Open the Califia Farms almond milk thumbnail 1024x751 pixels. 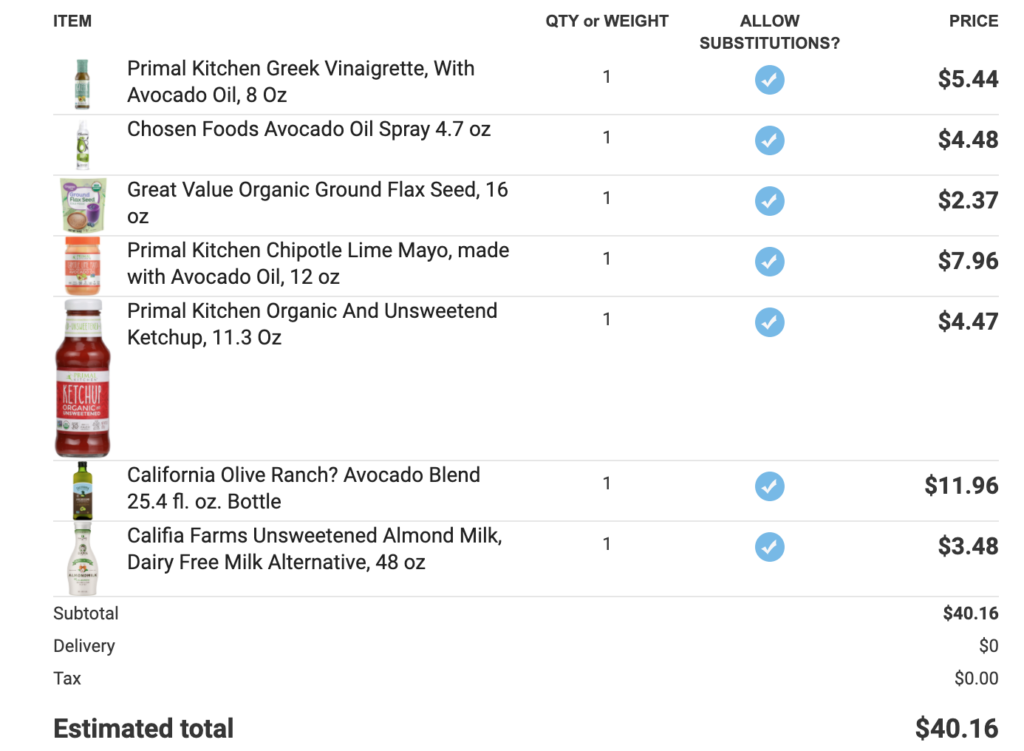click(x=83, y=558)
